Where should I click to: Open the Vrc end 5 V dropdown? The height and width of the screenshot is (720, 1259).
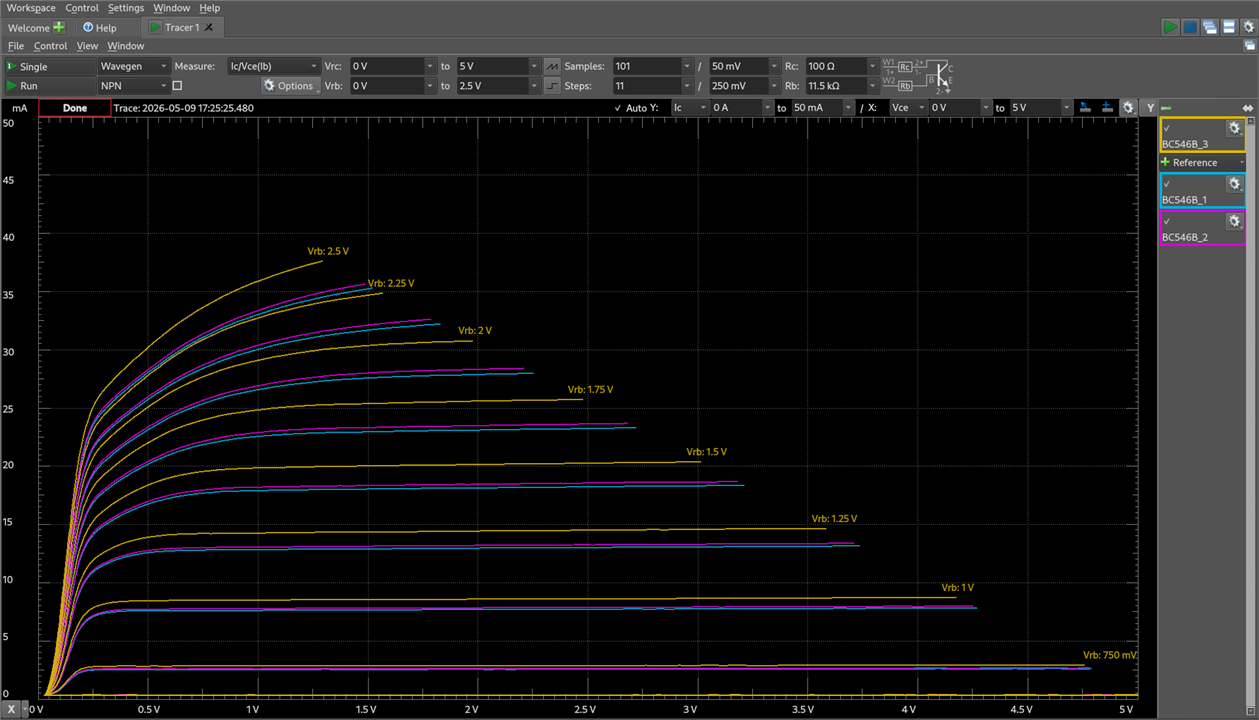(498, 66)
